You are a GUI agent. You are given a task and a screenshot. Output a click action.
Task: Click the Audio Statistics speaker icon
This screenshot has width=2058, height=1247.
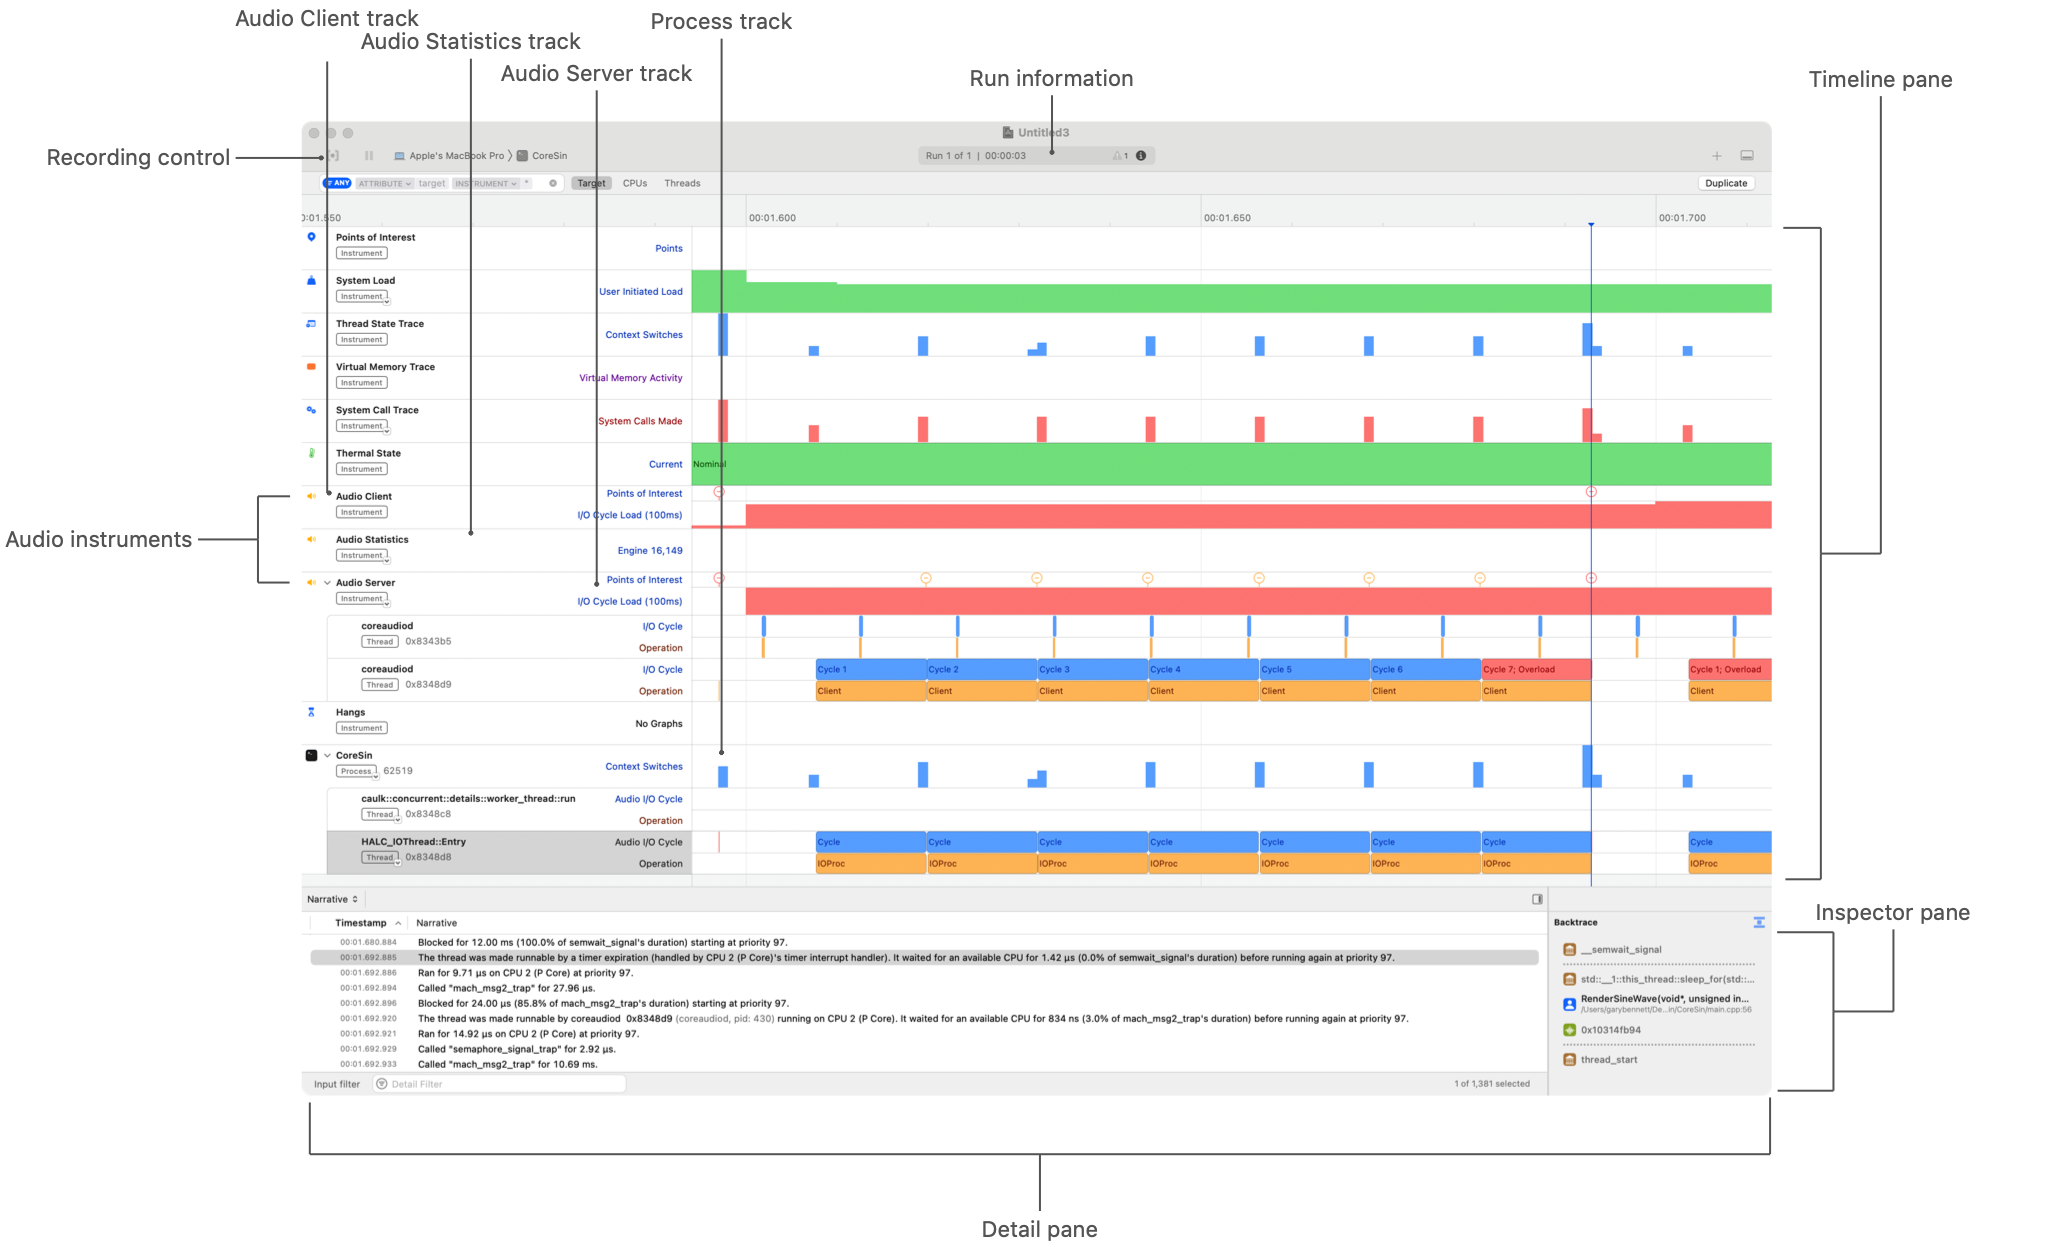pos(311,539)
